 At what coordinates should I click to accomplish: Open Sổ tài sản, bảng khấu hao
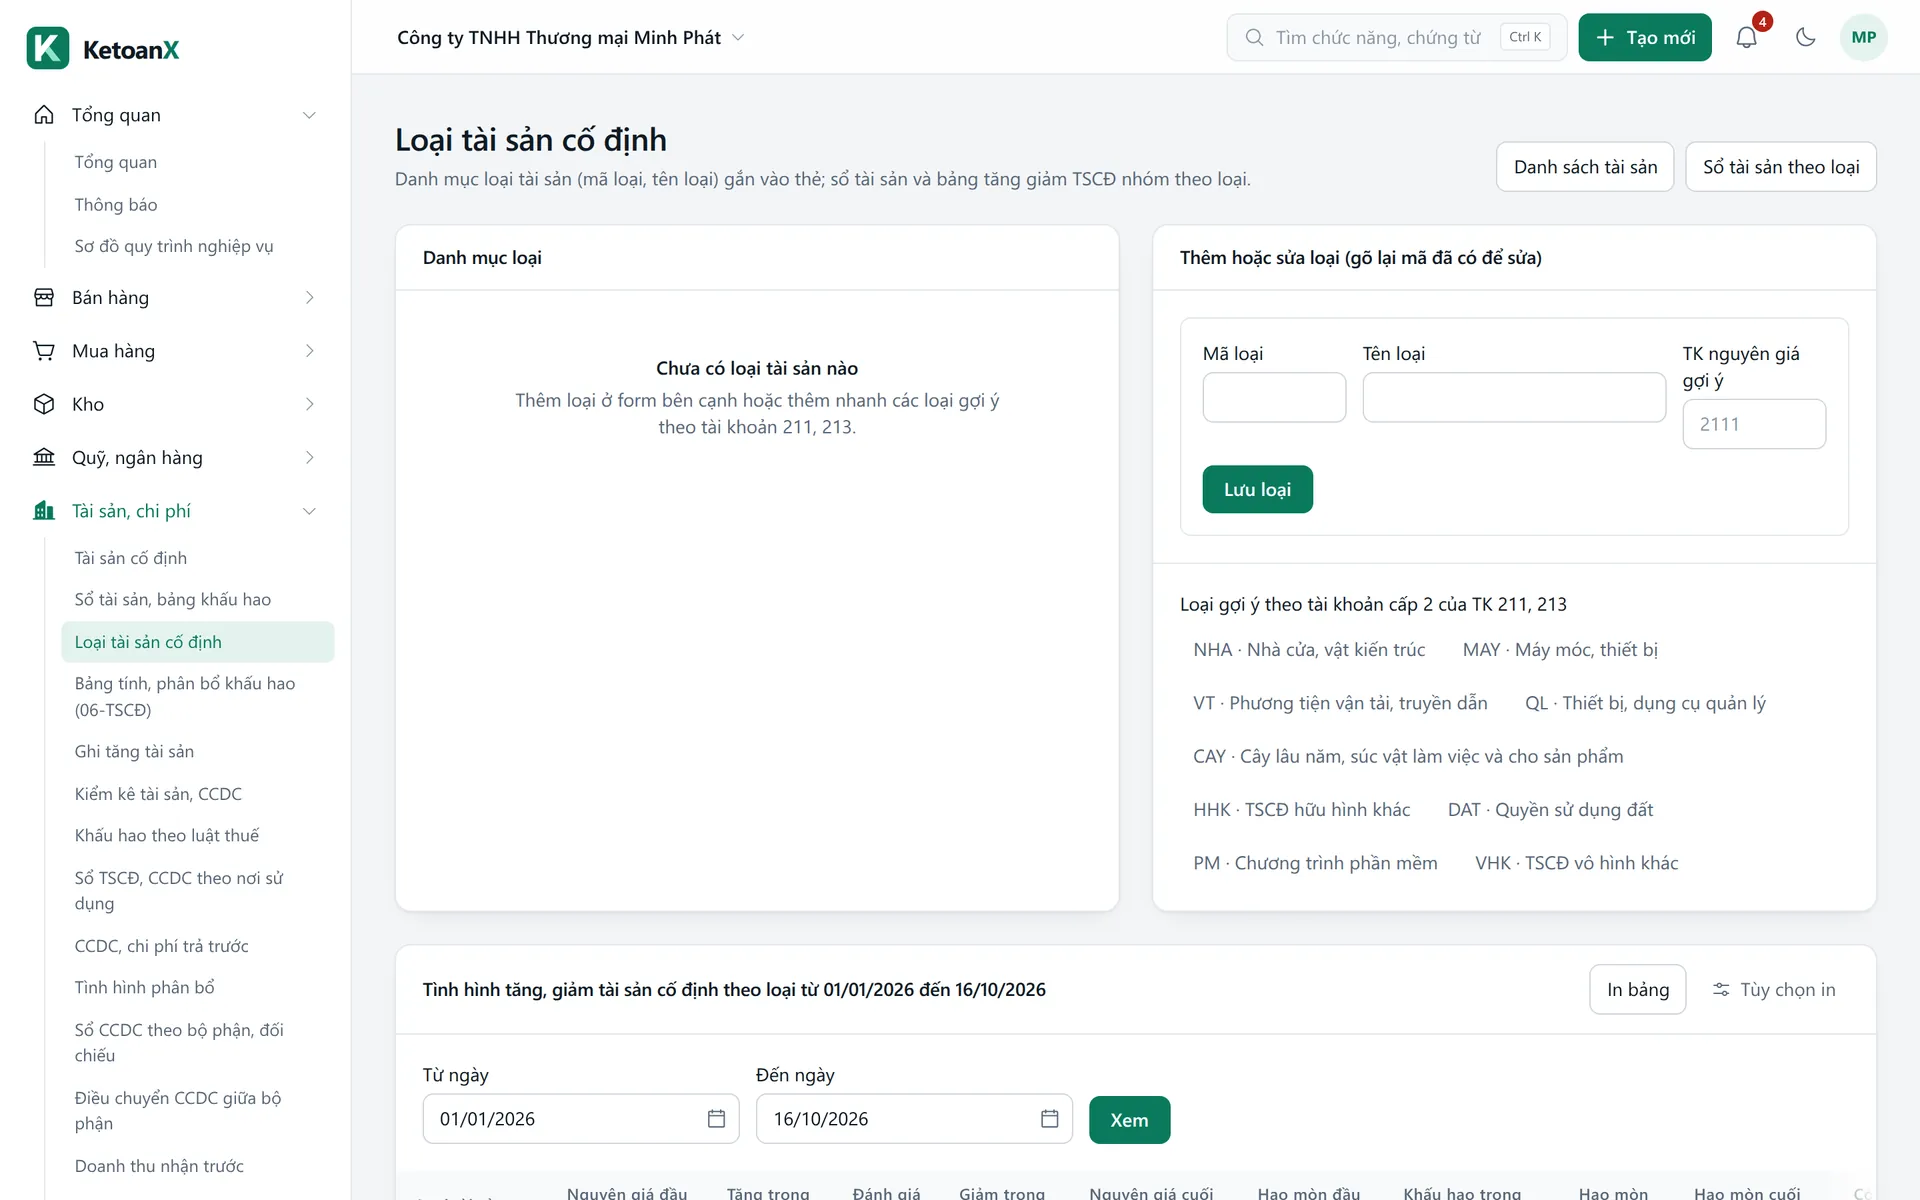point(198,600)
